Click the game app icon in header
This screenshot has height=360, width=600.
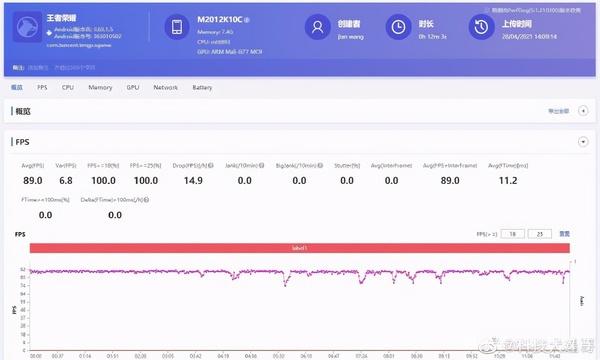pyautogui.click(x=27, y=27)
